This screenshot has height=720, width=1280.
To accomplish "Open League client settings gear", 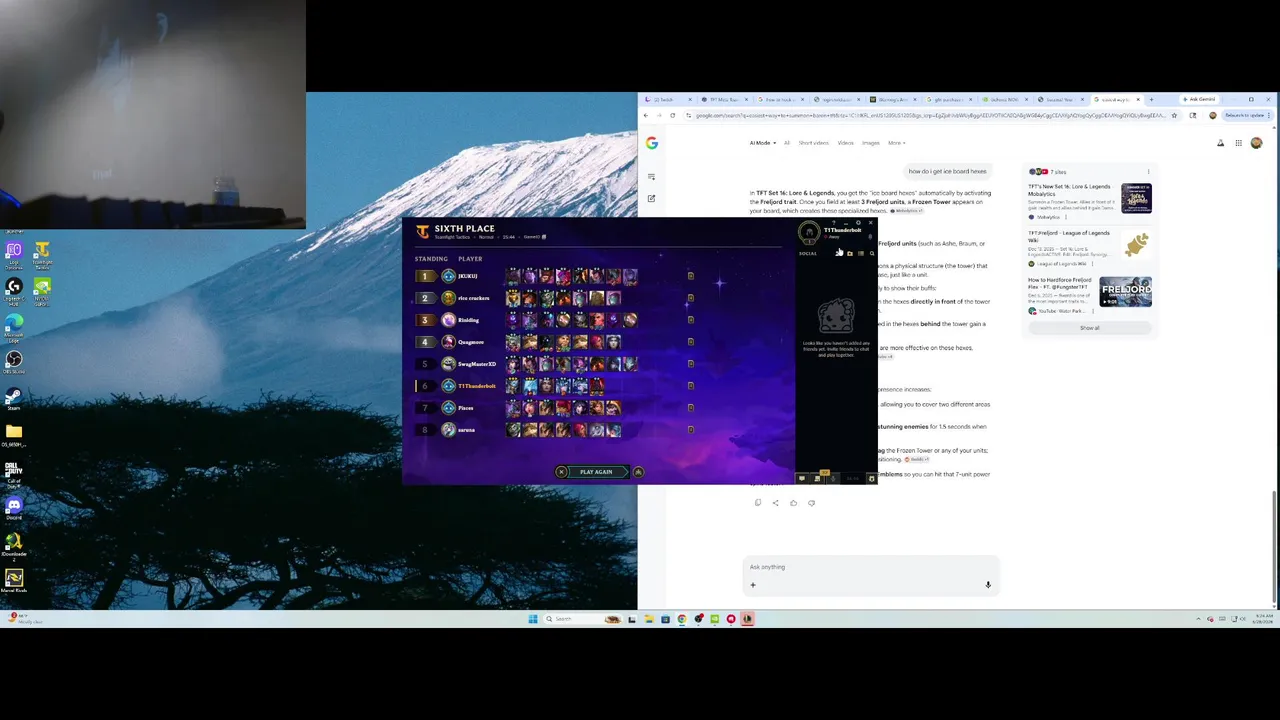I will pyautogui.click(x=858, y=223).
